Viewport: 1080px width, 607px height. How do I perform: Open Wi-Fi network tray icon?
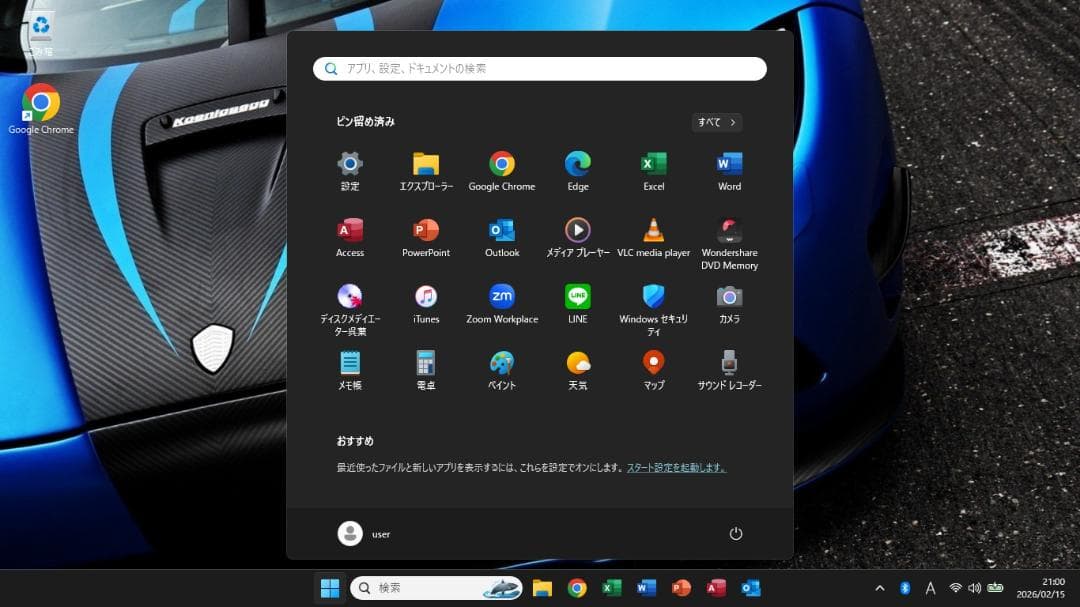pos(955,588)
